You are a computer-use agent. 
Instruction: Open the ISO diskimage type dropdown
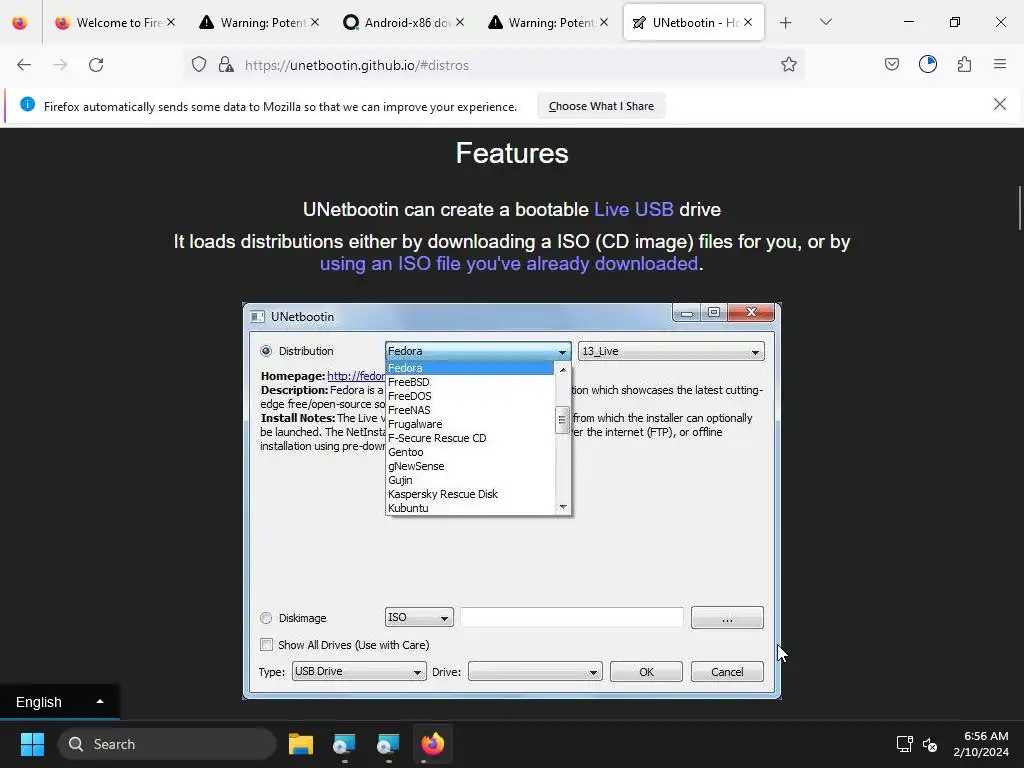[x=419, y=617]
